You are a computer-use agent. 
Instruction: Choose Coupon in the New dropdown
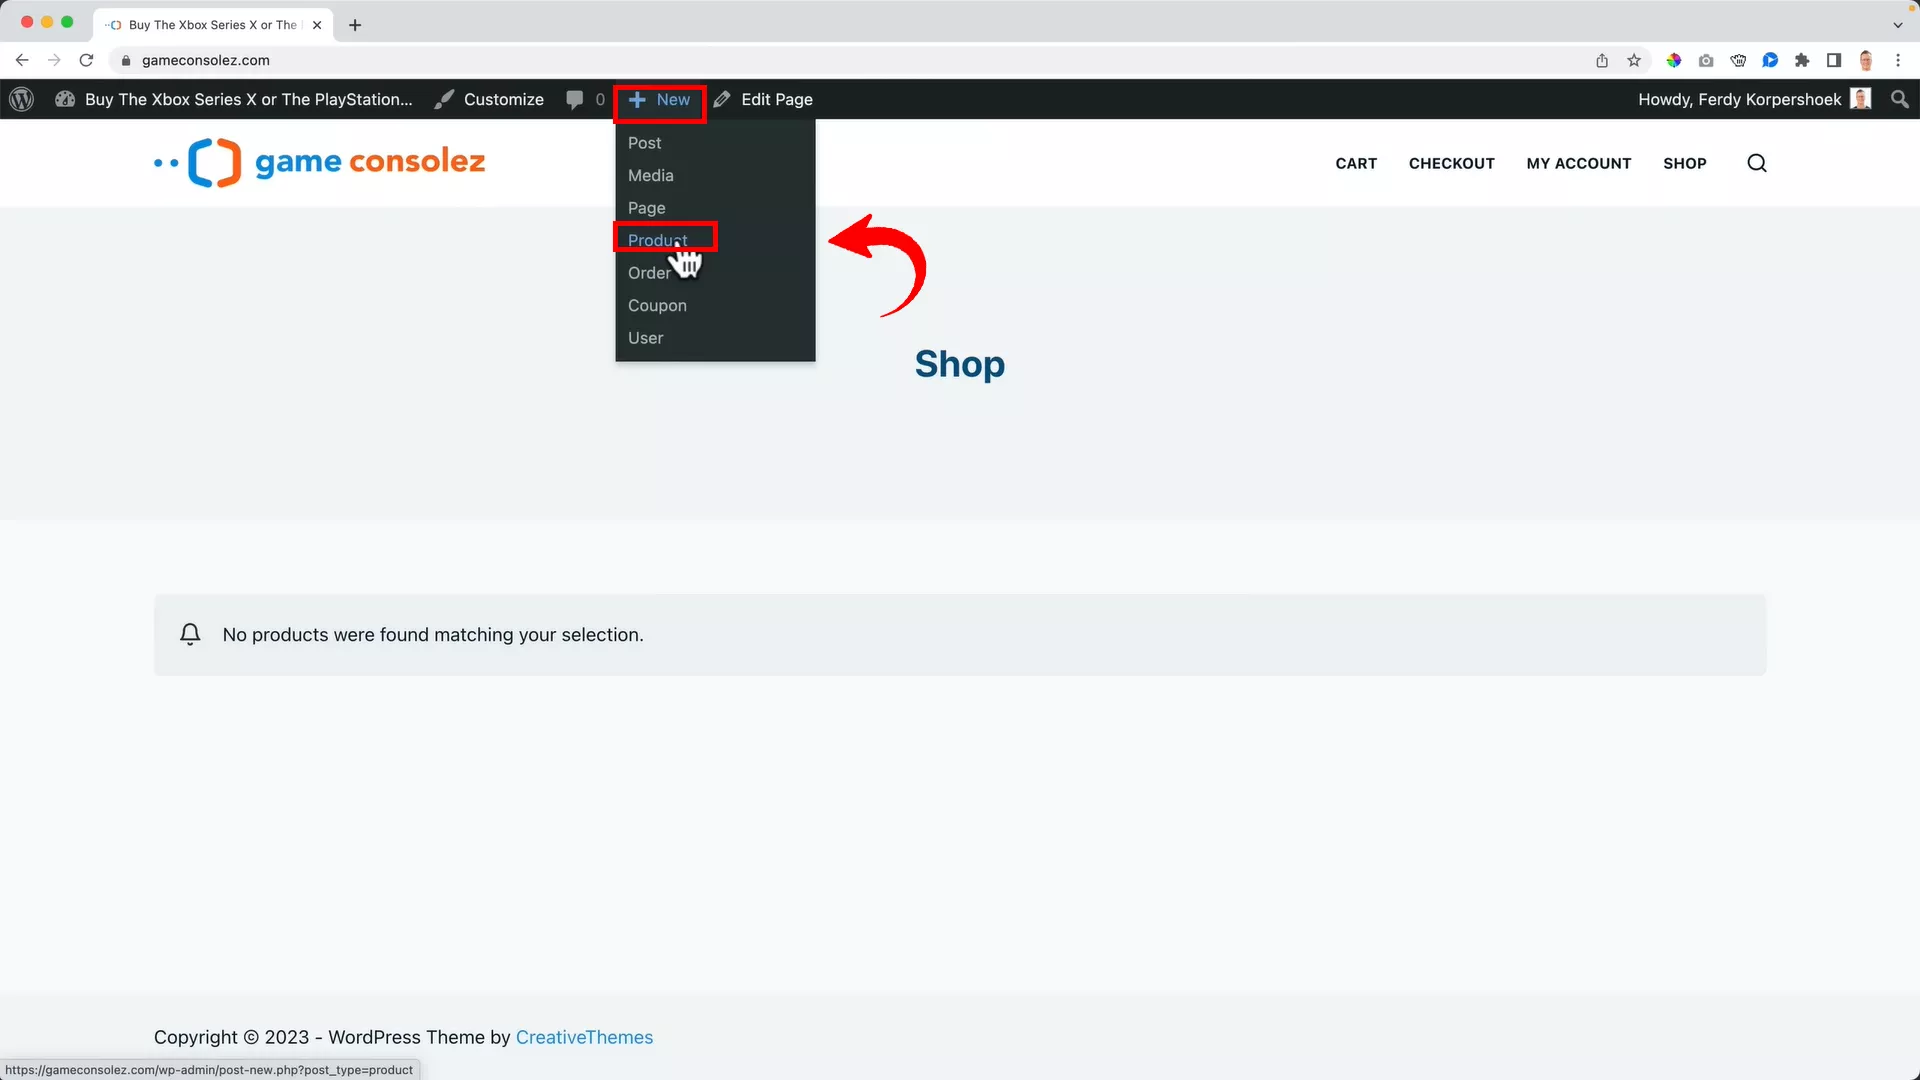[x=657, y=305]
